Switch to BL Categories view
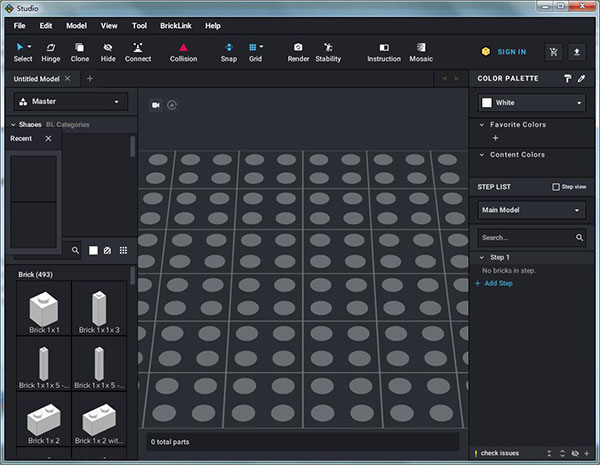 tap(68, 125)
